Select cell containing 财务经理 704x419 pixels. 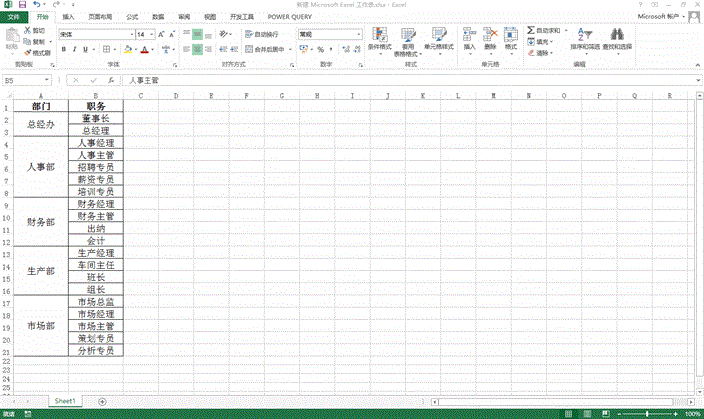click(96, 204)
